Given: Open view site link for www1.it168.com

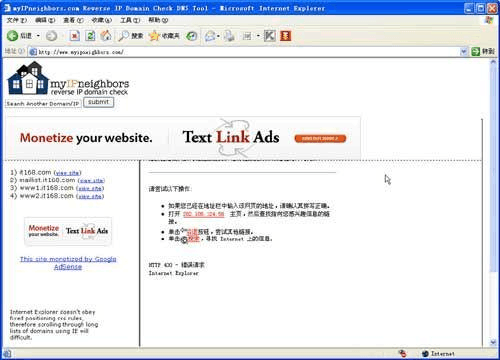Looking at the screenshot, I should [90, 188].
